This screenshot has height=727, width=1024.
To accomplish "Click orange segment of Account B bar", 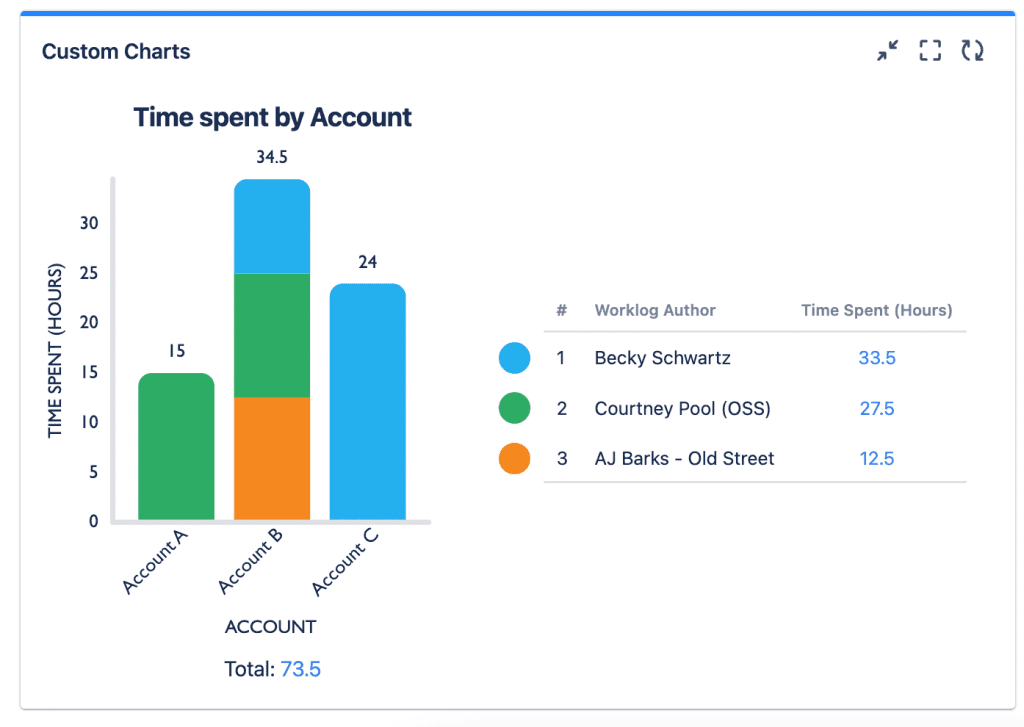I will pyautogui.click(x=272, y=458).
